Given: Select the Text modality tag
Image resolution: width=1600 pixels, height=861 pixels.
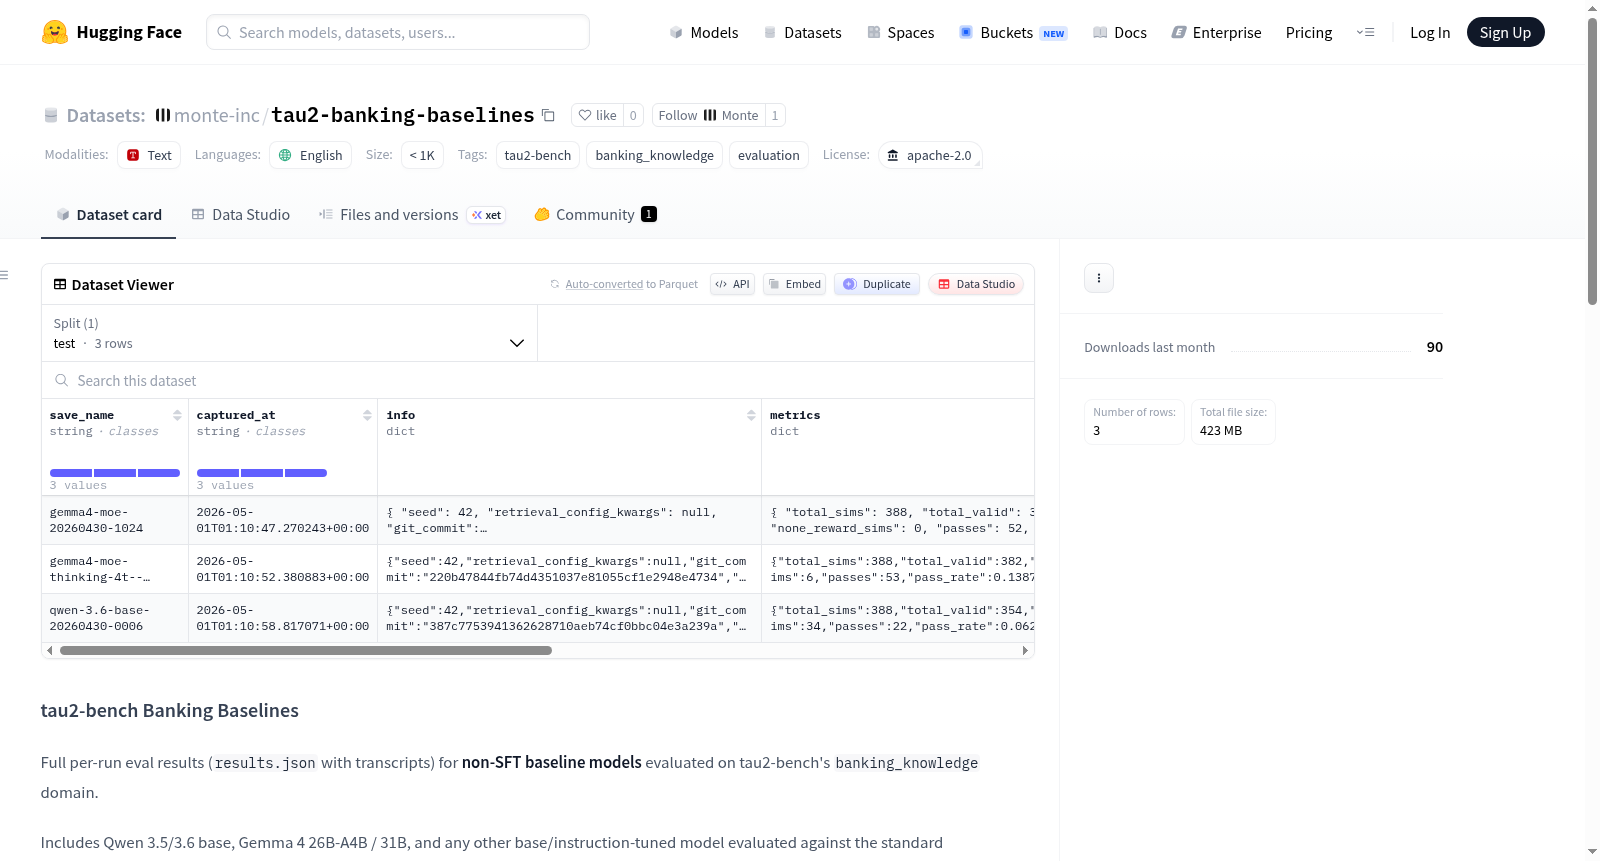Looking at the screenshot, I should coord(149,155).
